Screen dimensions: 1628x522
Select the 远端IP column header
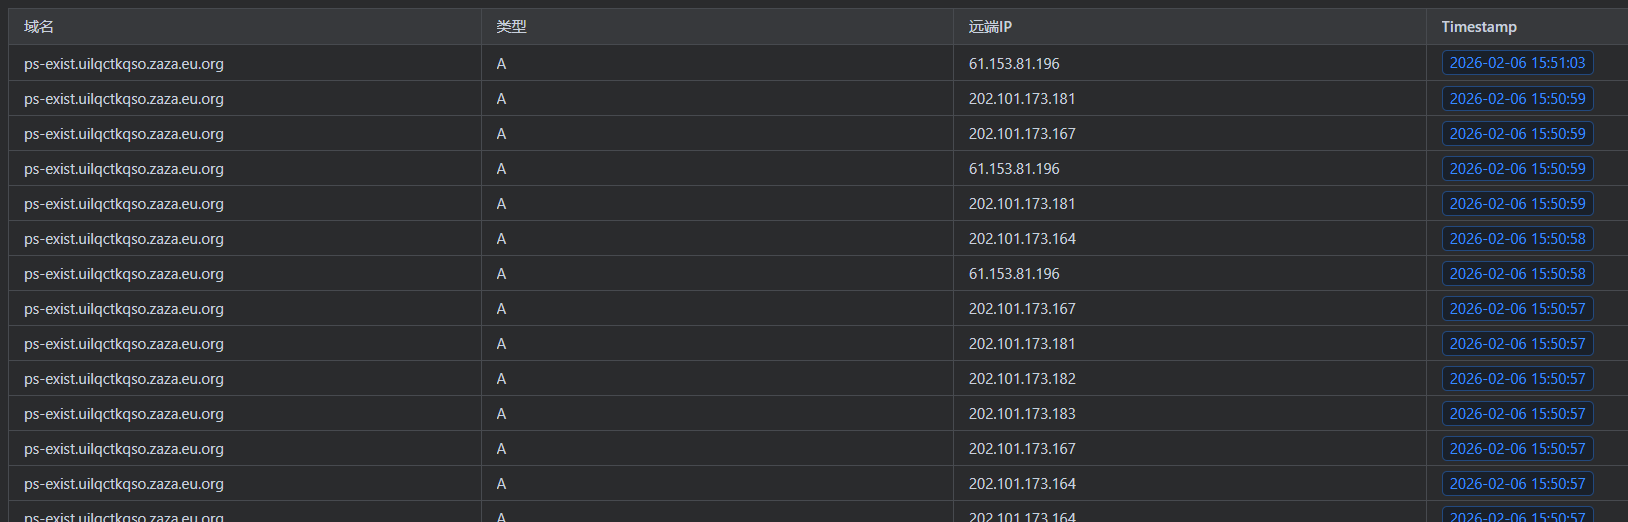coord(990,27)
